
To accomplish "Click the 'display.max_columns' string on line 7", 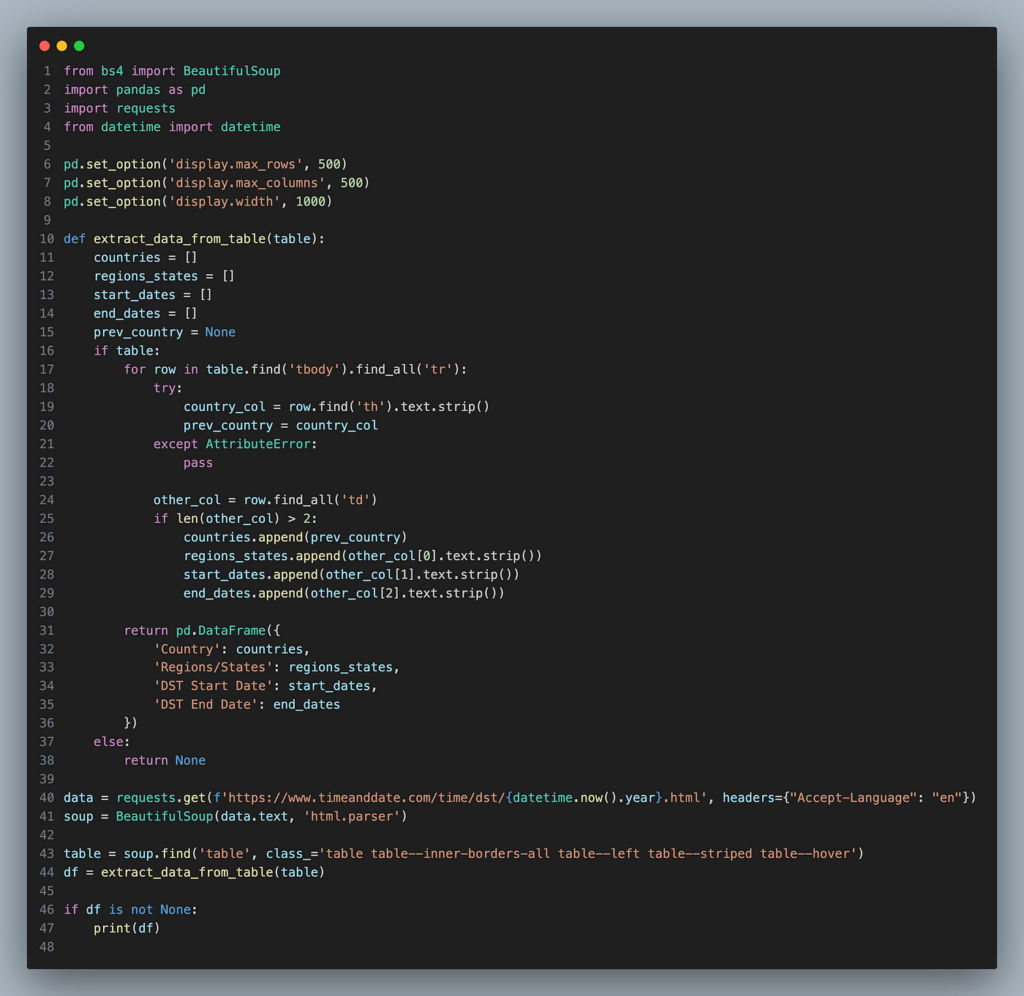I will click(x=247, y=183).
